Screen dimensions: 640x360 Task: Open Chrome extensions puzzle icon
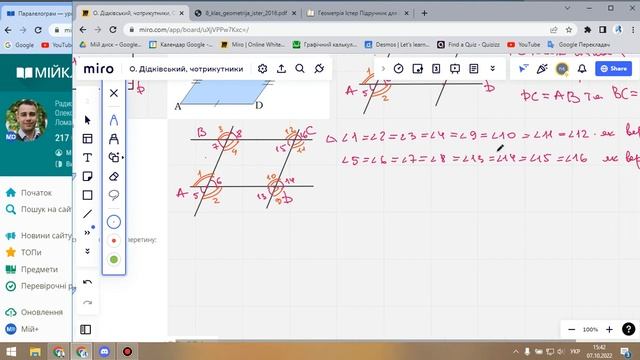tap(587, 29)
